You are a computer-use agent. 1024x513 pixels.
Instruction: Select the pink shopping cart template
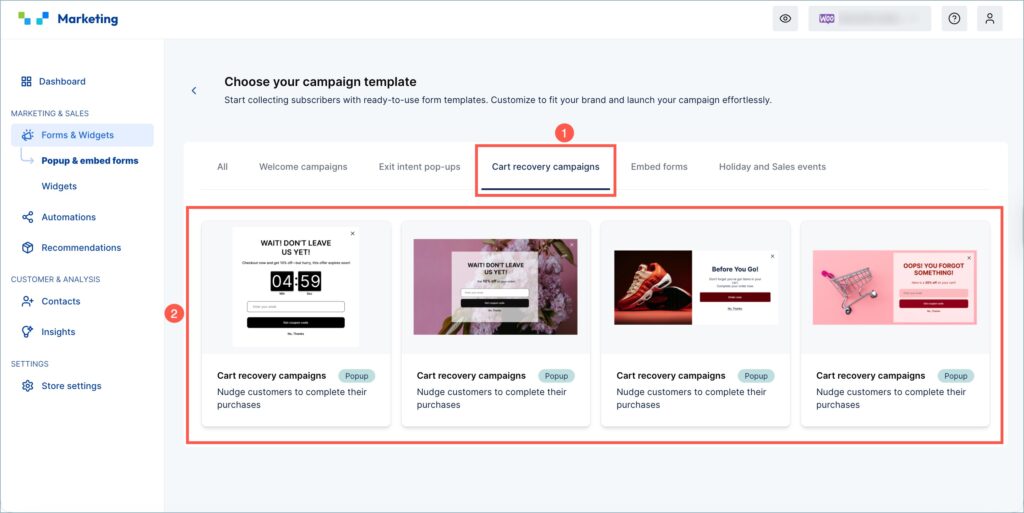click(895, 324)
